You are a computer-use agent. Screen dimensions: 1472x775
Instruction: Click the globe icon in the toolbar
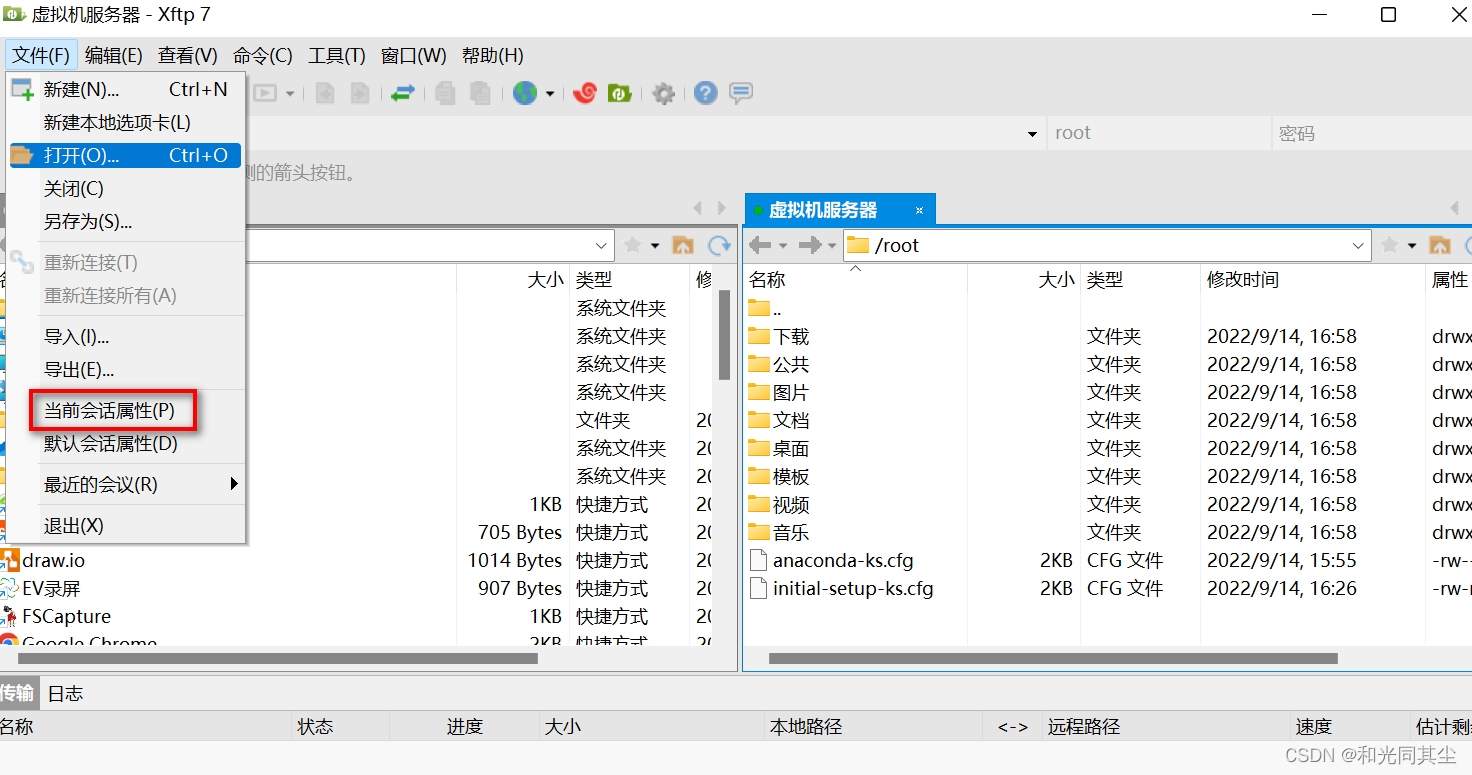tap(525, 93)
